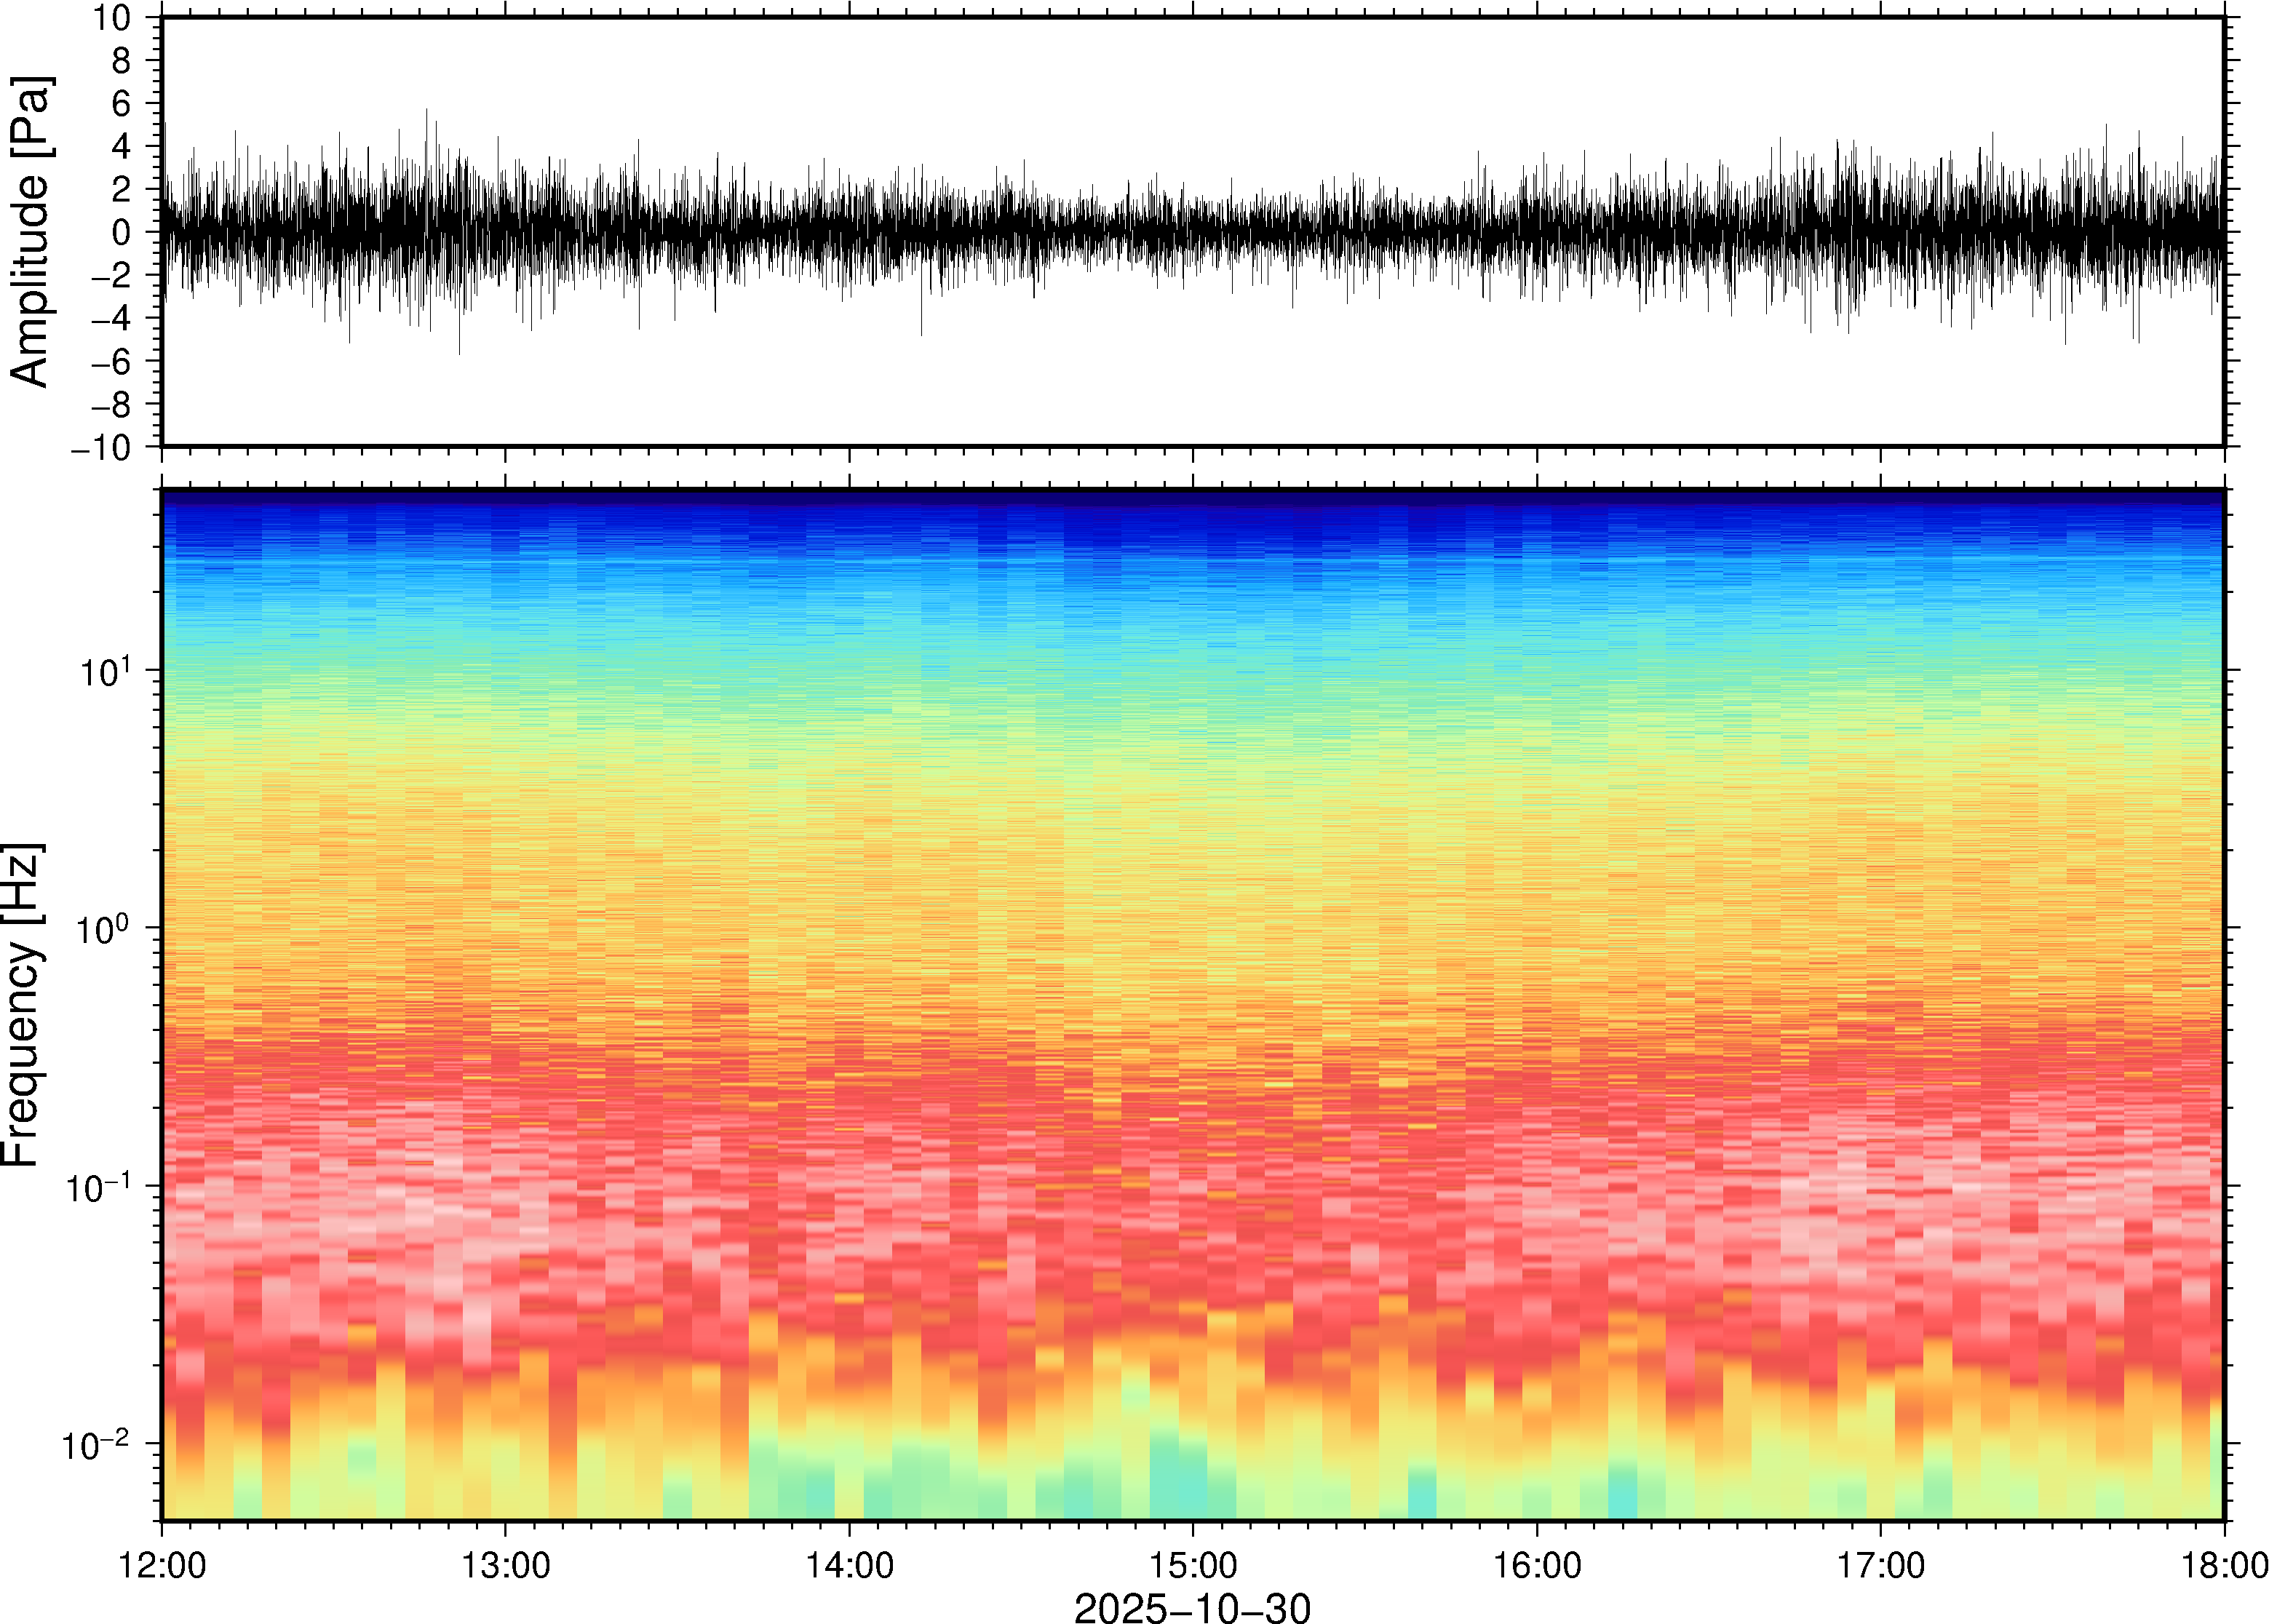Click the 10⁻¹ frequency tick label

pyautogui.click(x=97, y=1187)
